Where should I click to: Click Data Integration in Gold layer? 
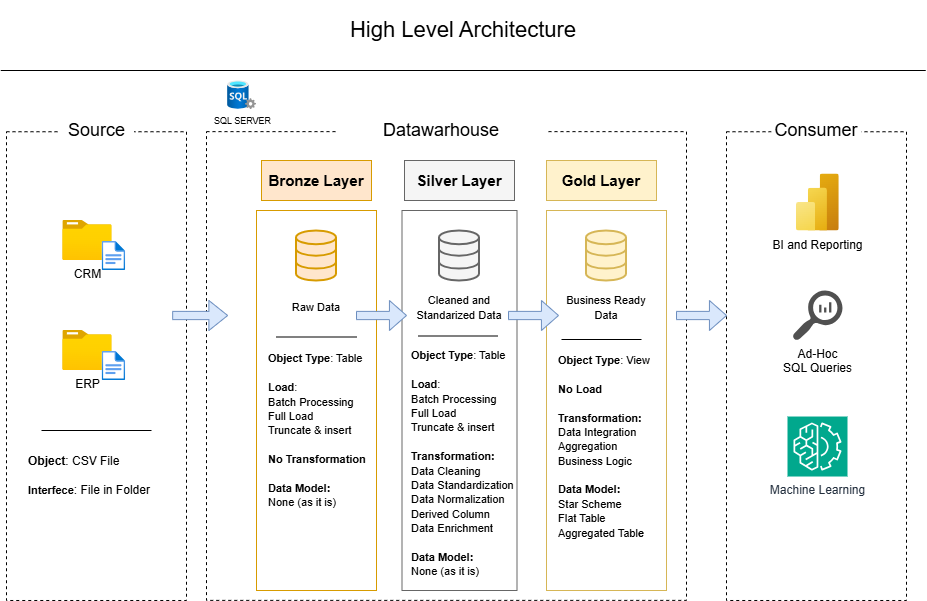(597, 432)
